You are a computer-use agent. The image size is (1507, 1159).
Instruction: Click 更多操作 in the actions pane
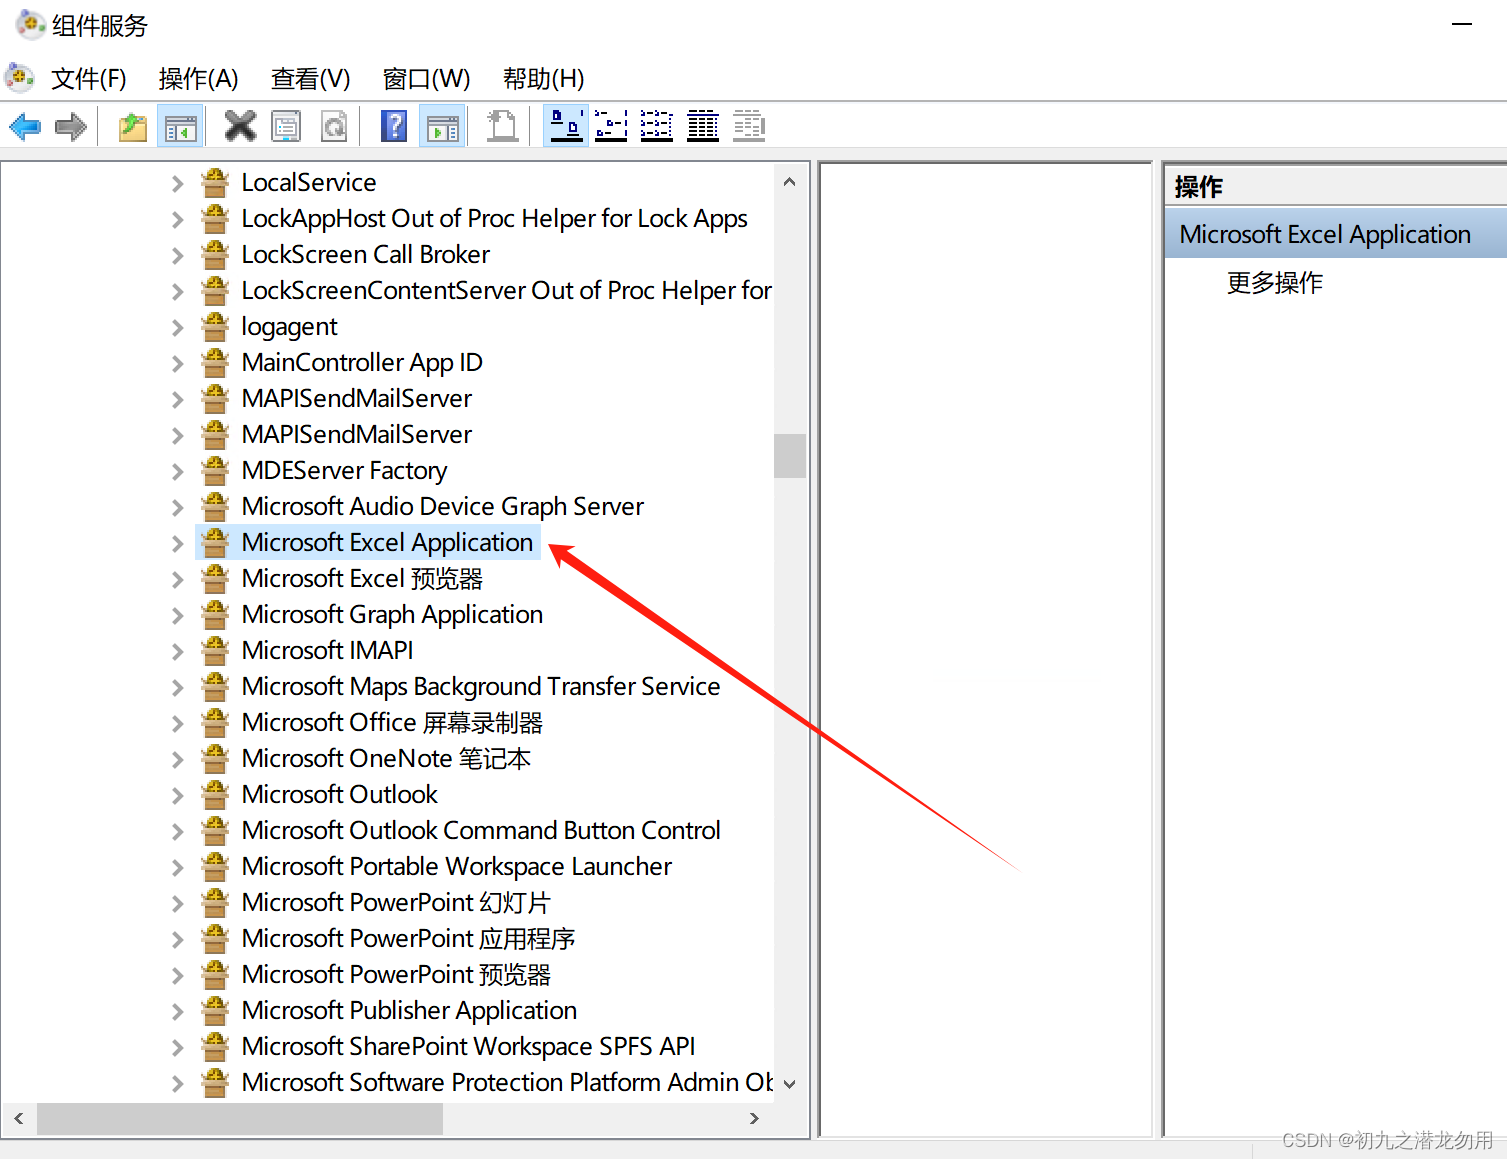(1275, 283)
